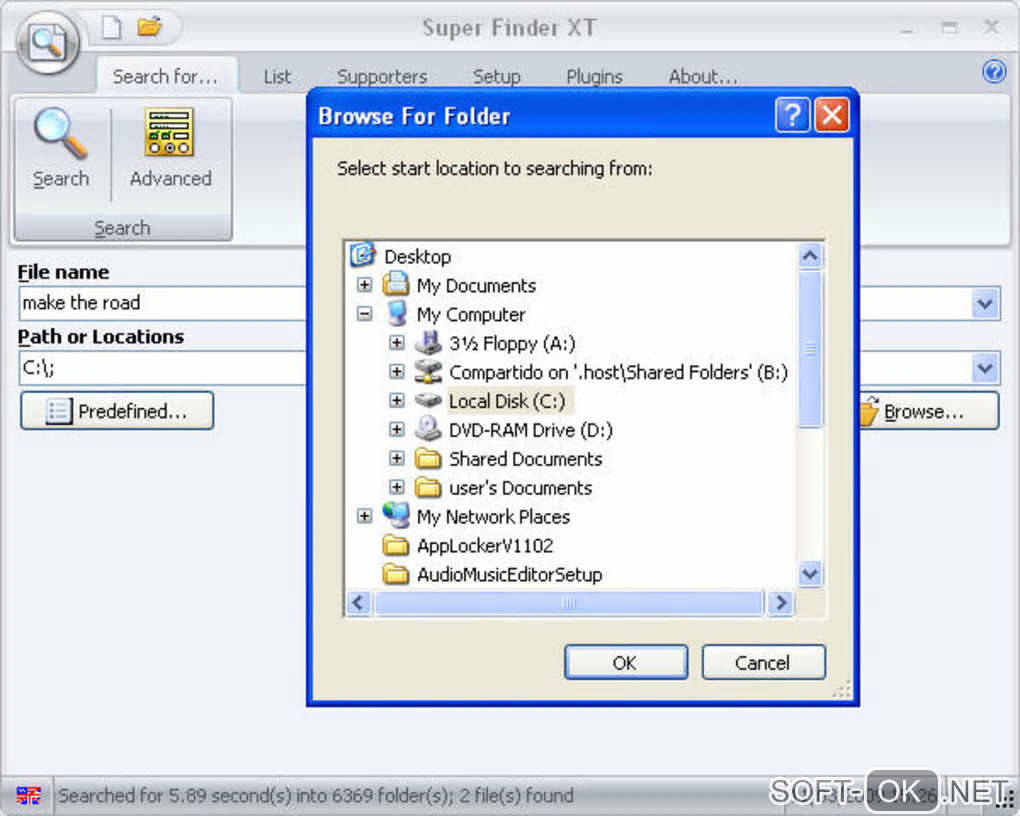
Task: Expand the DVD-RAM Drive (D:) node
Action: pos(397,429)
